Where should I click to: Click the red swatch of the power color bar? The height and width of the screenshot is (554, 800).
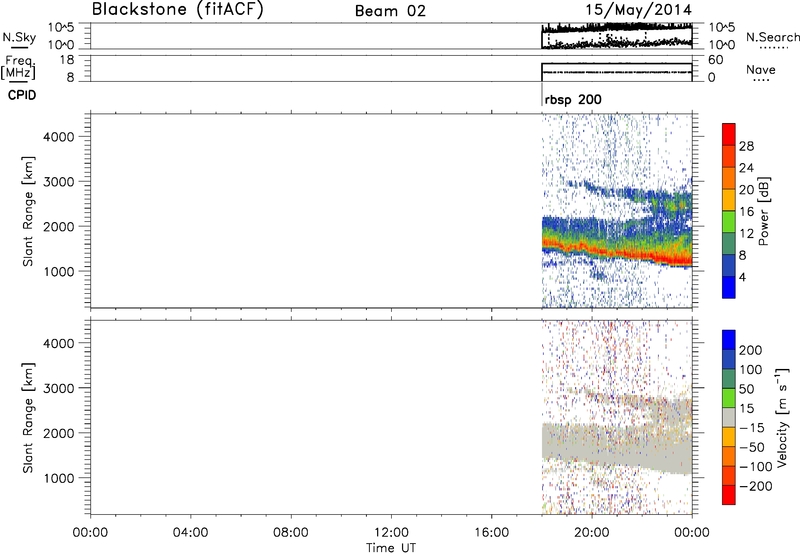(x=729, y=134)
